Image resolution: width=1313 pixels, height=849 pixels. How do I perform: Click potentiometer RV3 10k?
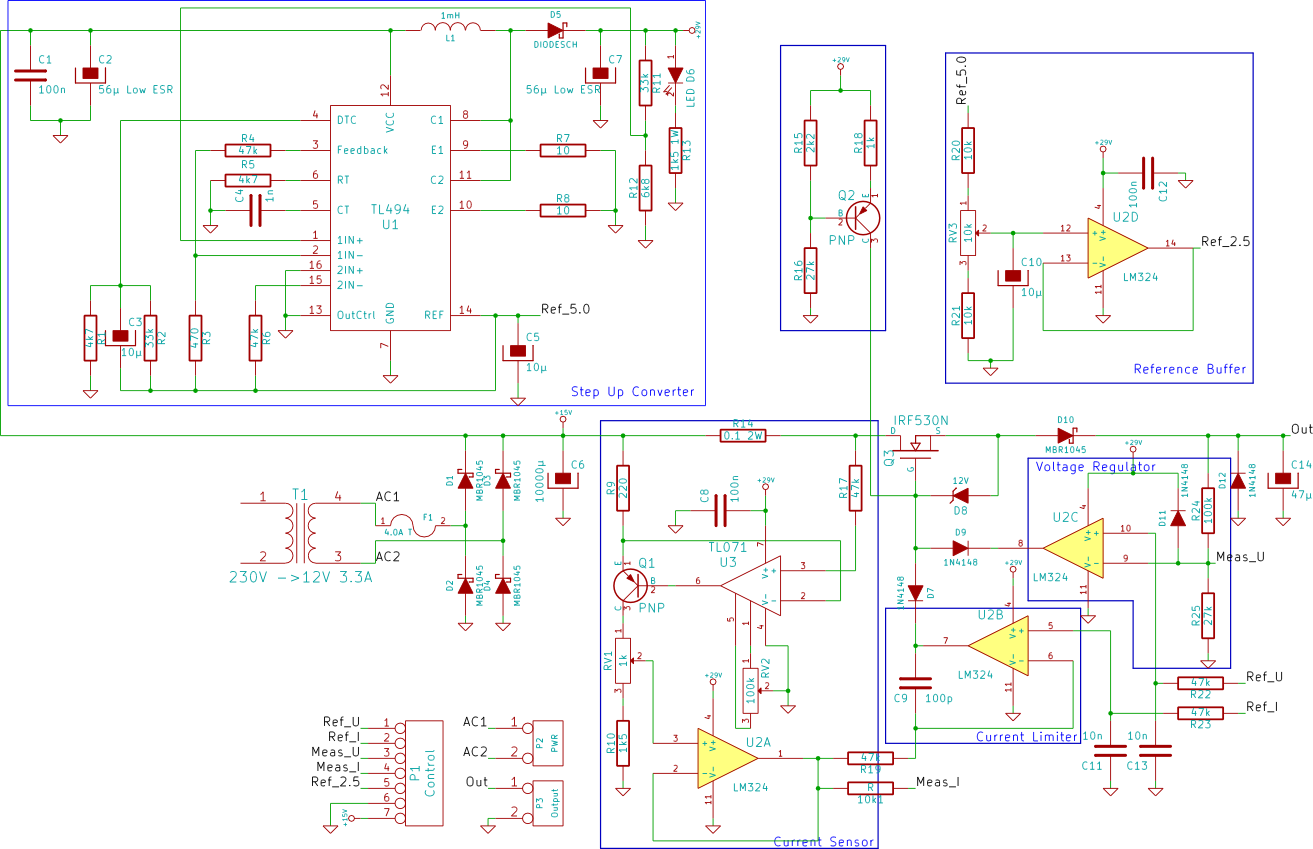(967, 233)
